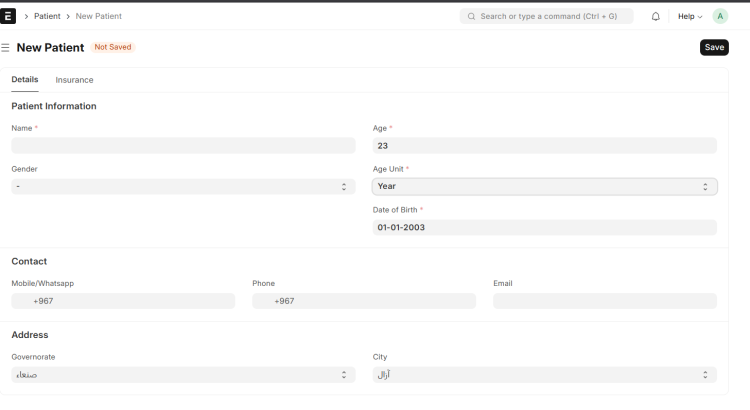Viewport: 750px width, 410px height.
Task: Open the user avatar menu
Action: 720,17
